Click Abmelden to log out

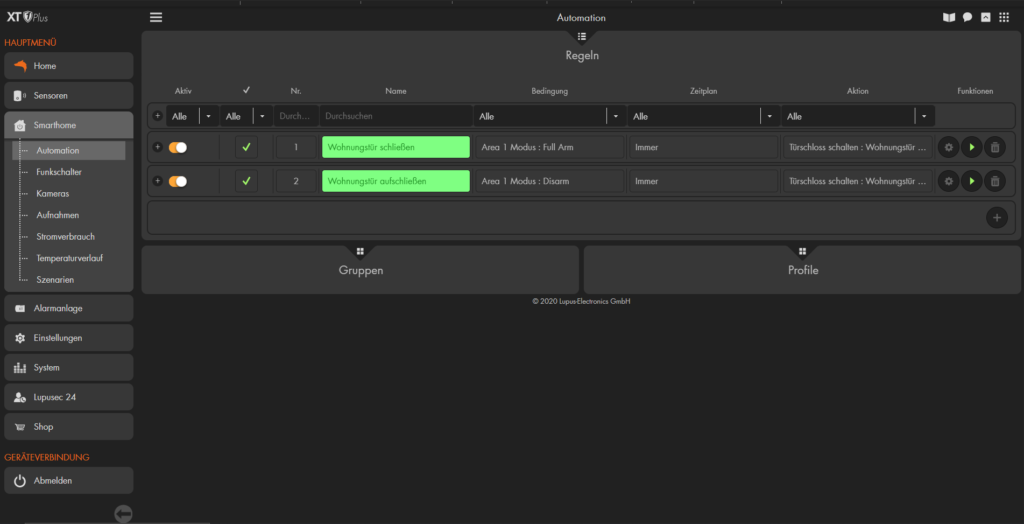[68, 481]
